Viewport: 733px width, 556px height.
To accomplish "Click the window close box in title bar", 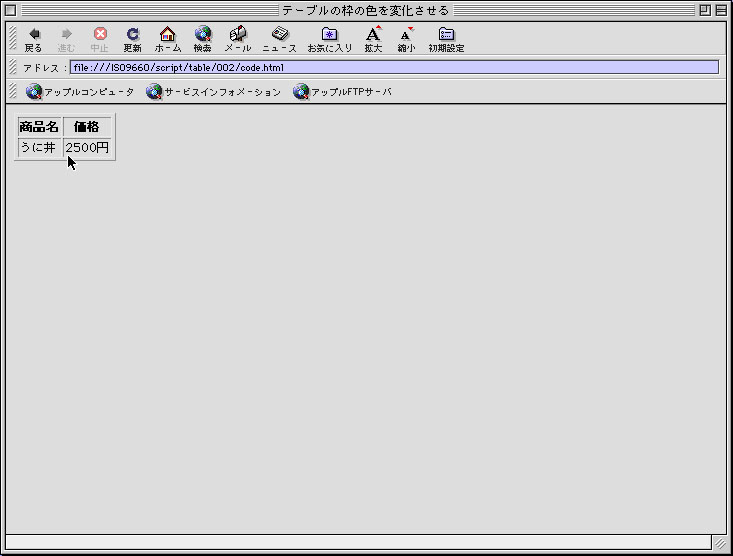I will point(10,10).
